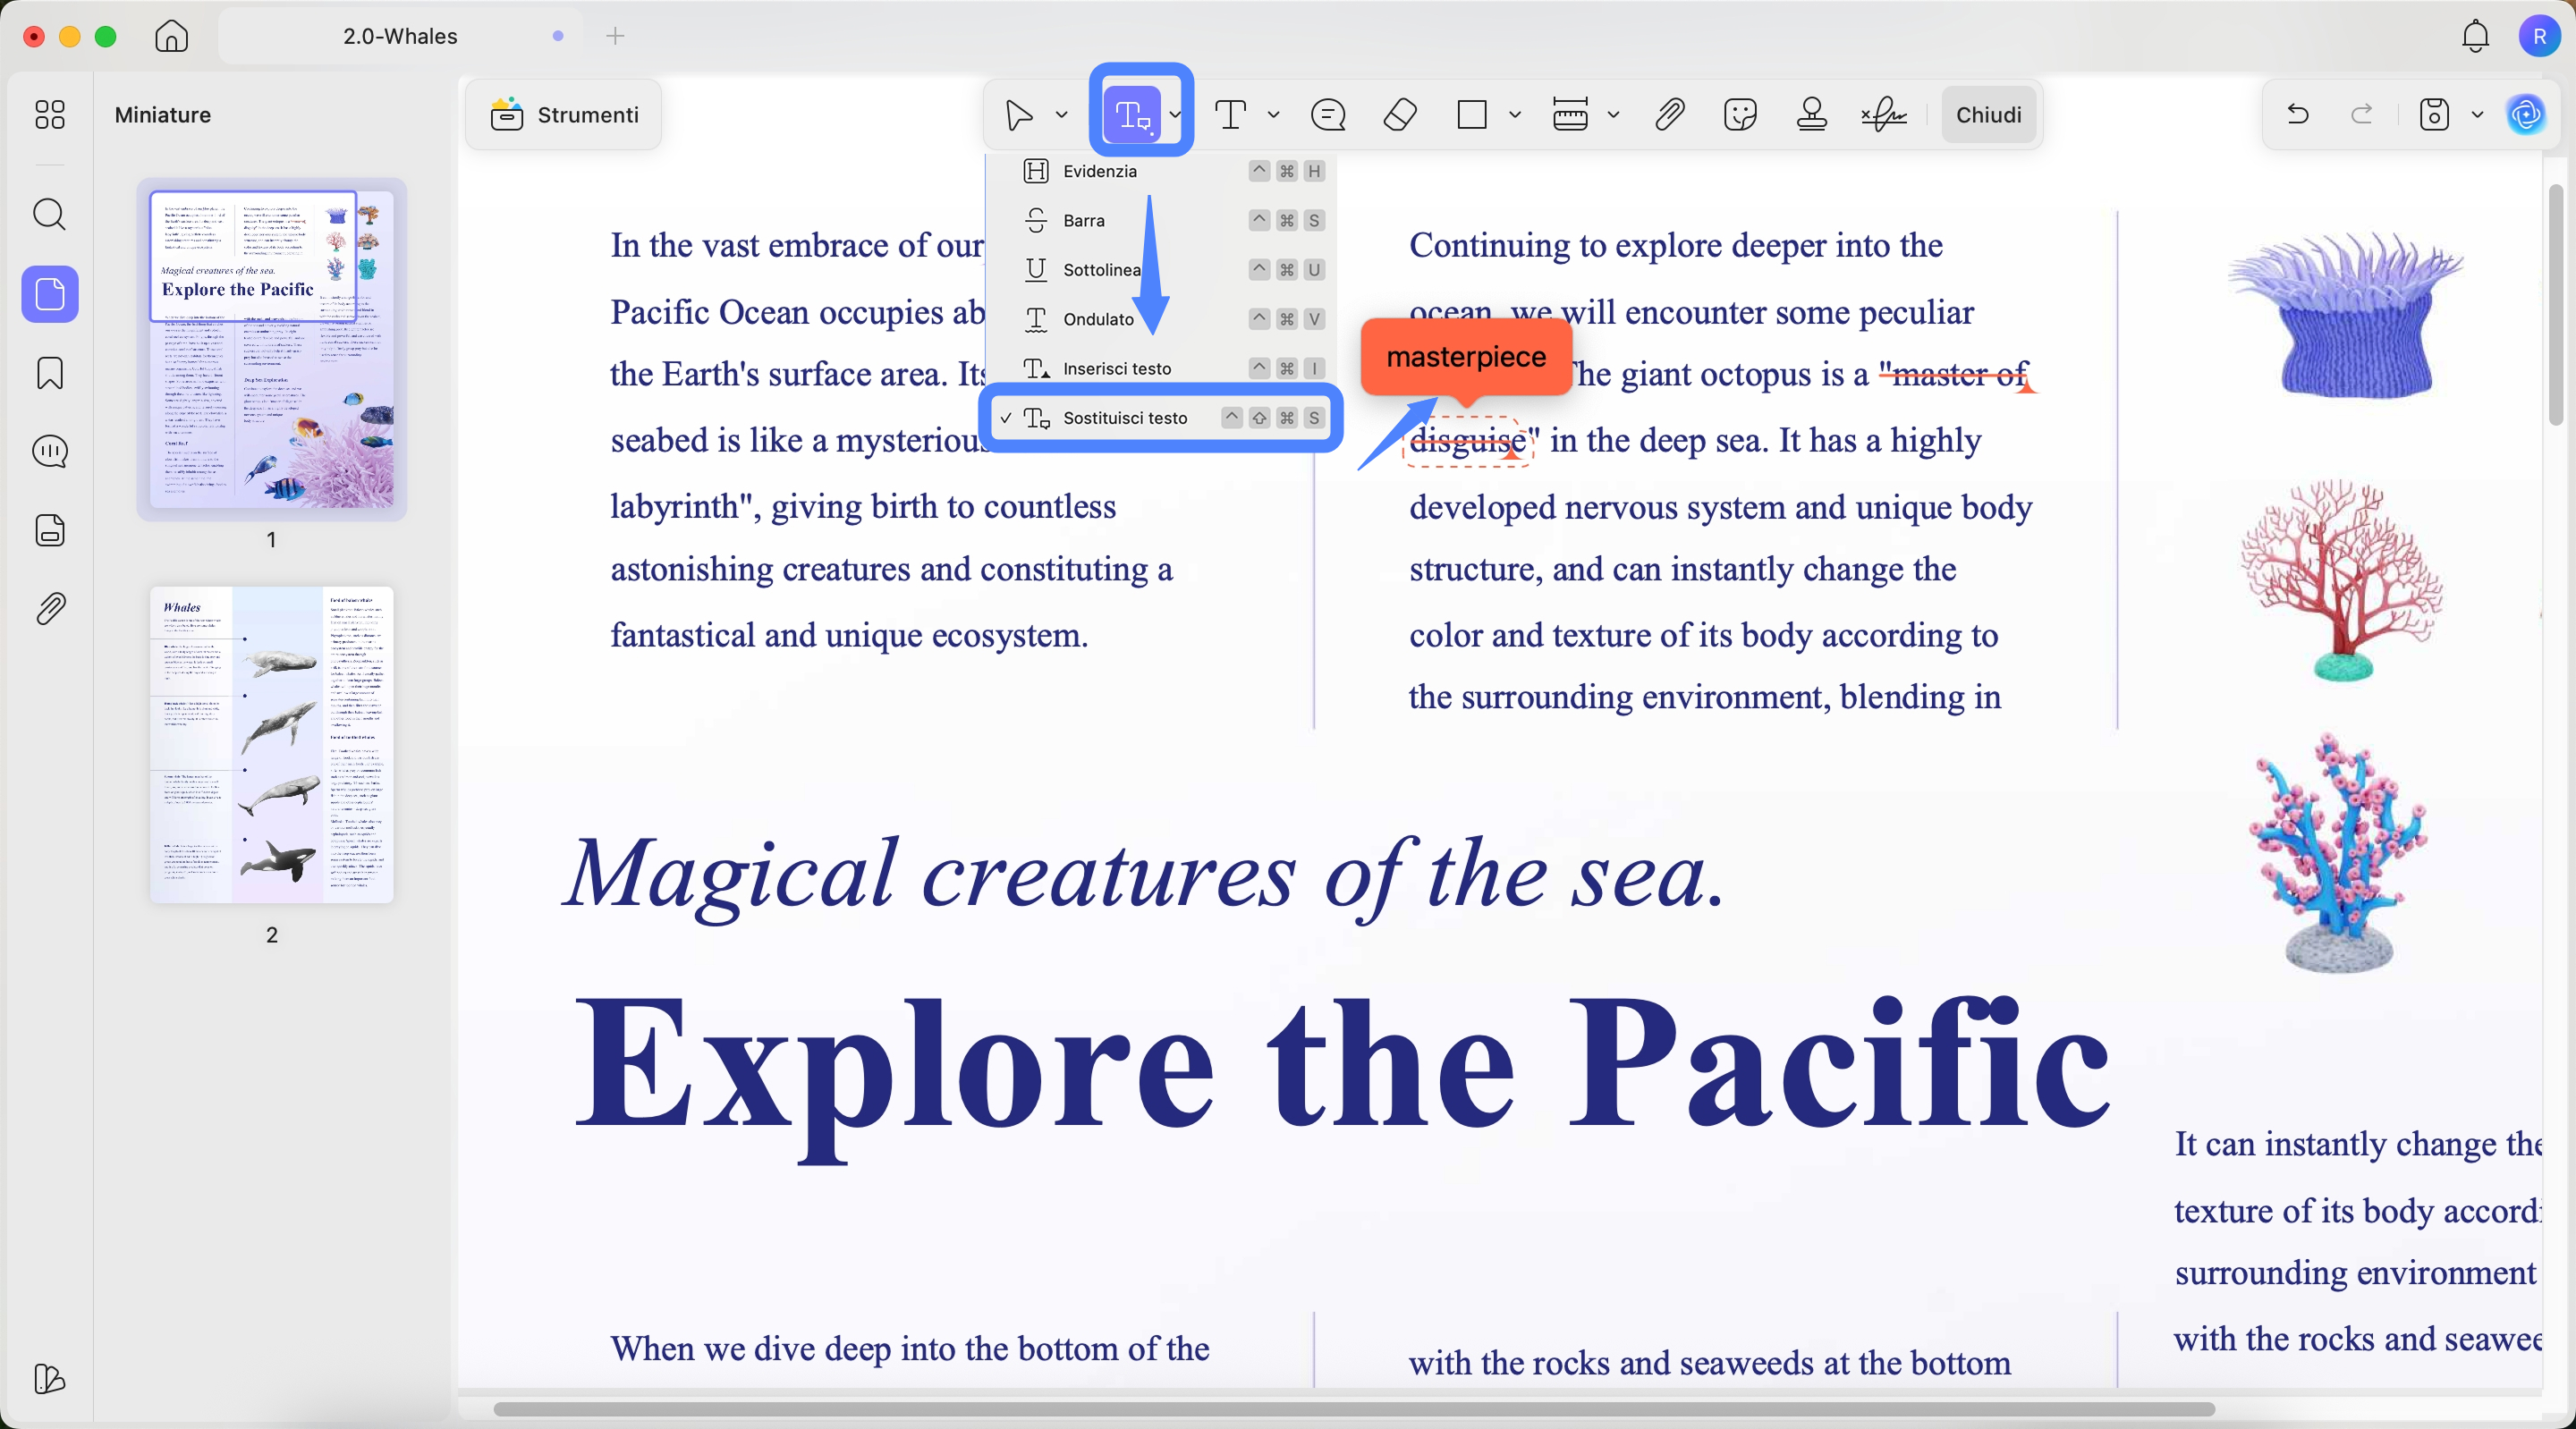Select the rectangle shape tool
This screenshot has height=1429, width=2576.
[1472, 115]
